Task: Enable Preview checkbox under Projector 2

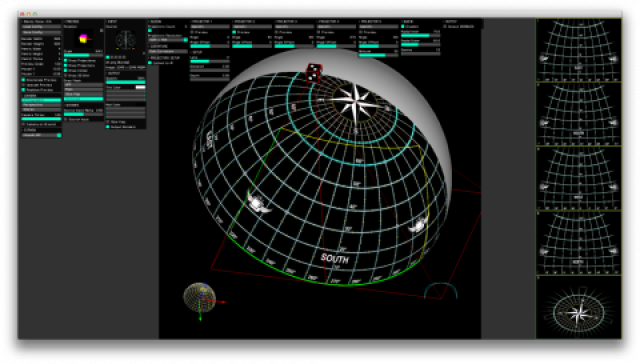Action: (234, 32)
